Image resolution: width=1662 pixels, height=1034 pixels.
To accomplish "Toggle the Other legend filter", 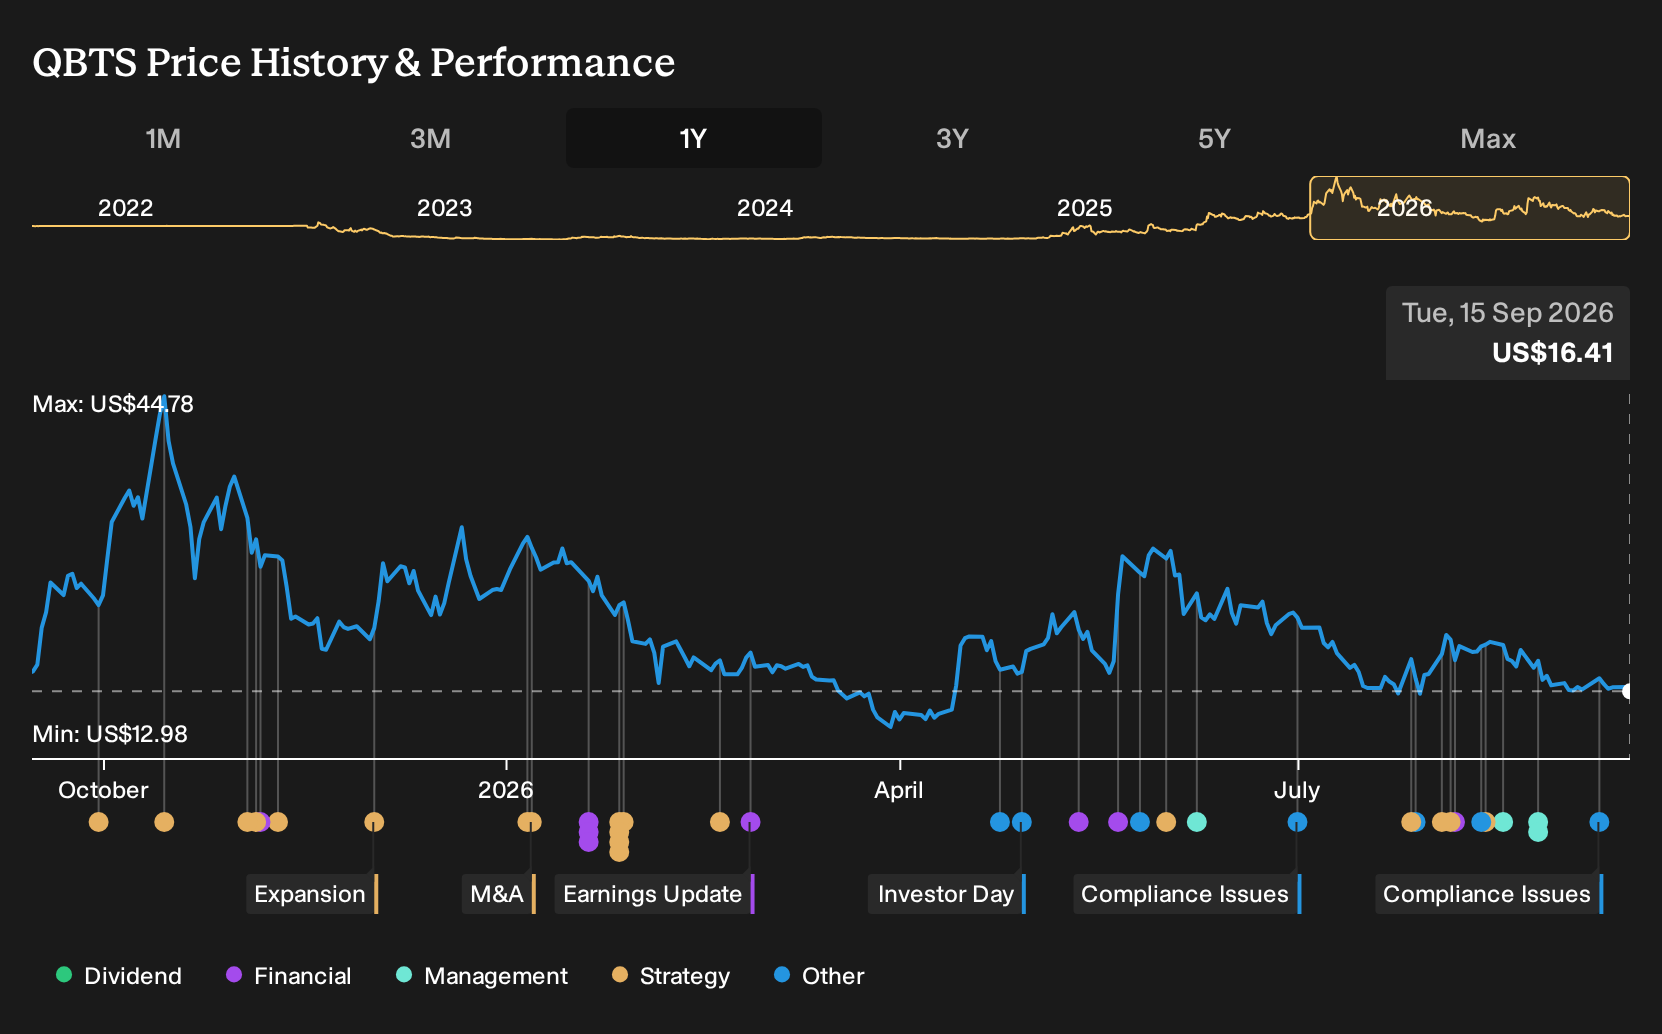I will (x=819, y=976).
